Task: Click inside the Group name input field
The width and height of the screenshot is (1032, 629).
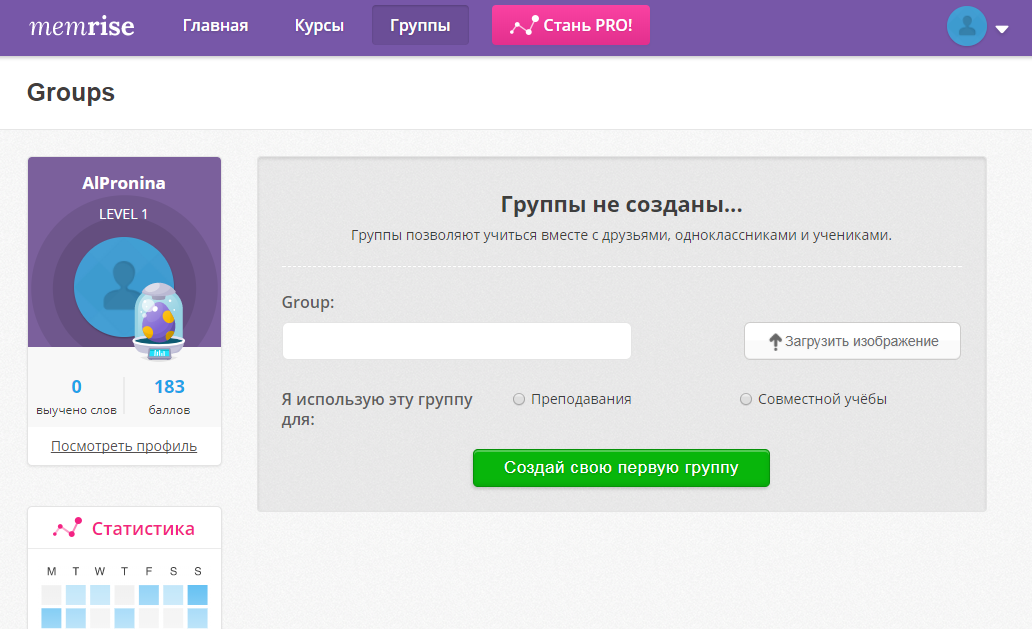Action: 456,340
